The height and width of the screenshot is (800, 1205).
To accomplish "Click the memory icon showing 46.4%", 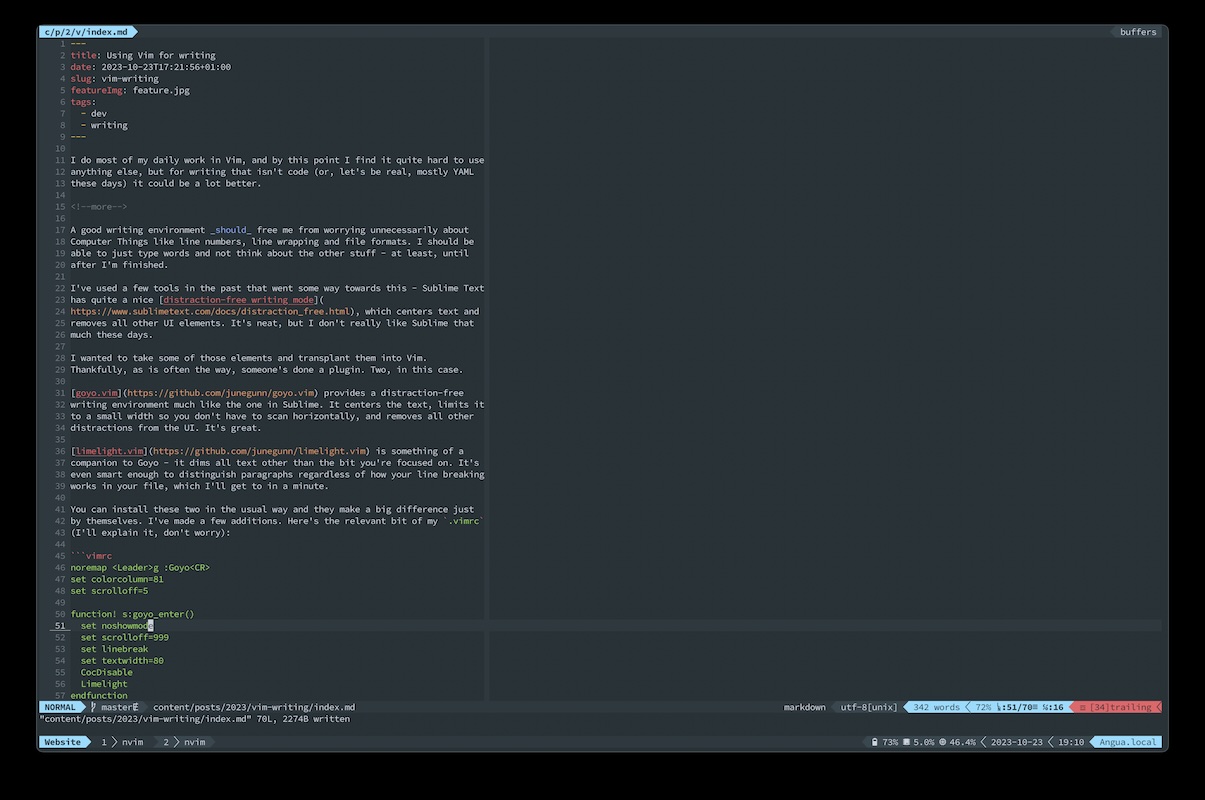I will (942, 742).
